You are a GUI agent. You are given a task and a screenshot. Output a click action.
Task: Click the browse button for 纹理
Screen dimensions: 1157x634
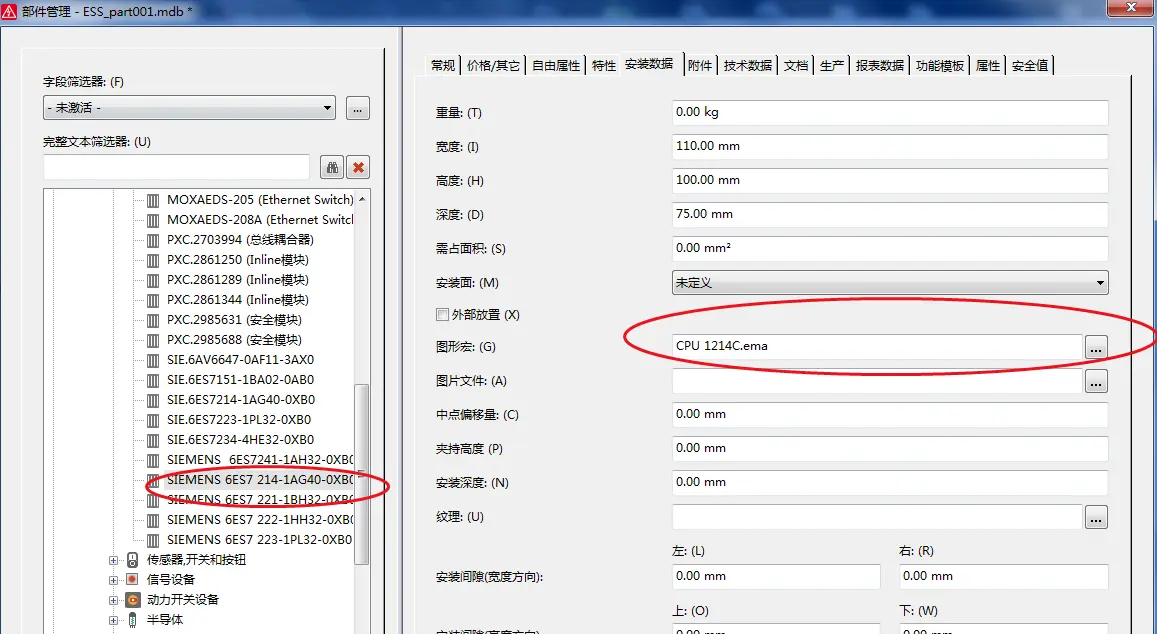click(1096, 517)
